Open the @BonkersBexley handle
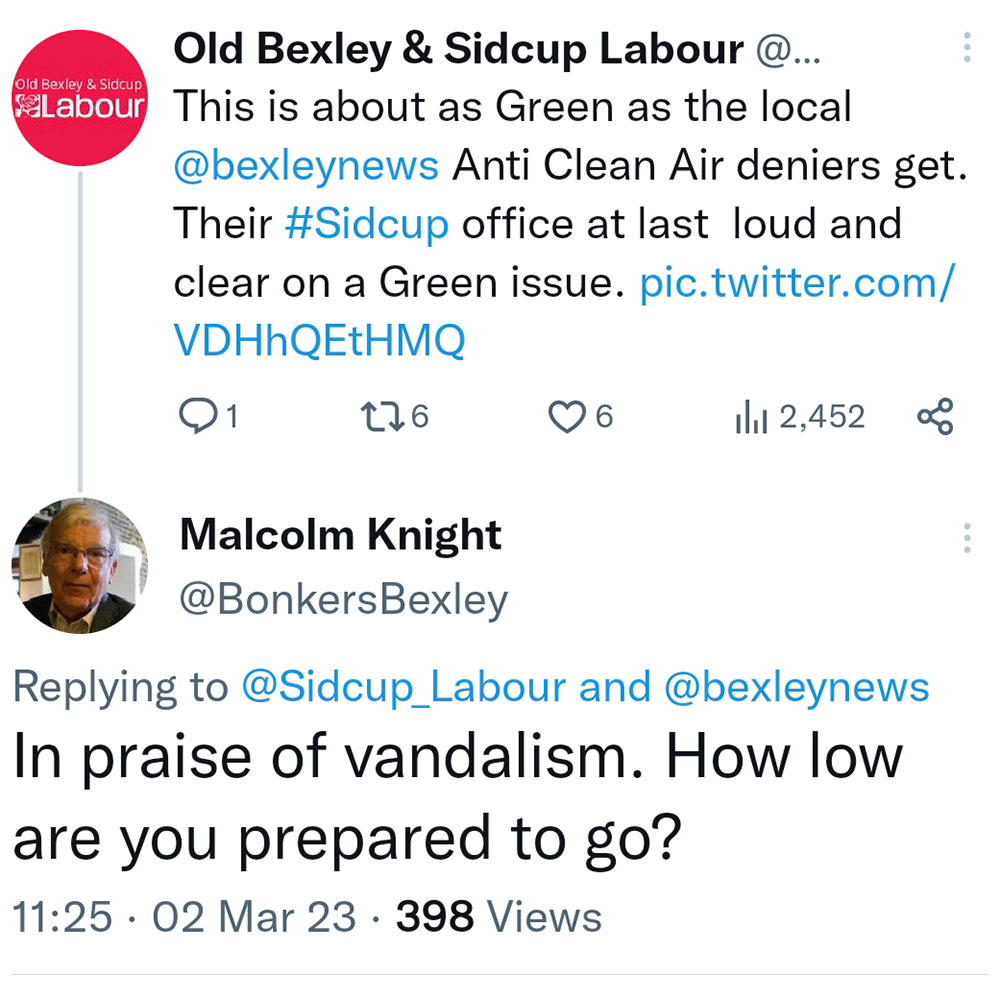Screen dimensions: 1000x1000 343,599
